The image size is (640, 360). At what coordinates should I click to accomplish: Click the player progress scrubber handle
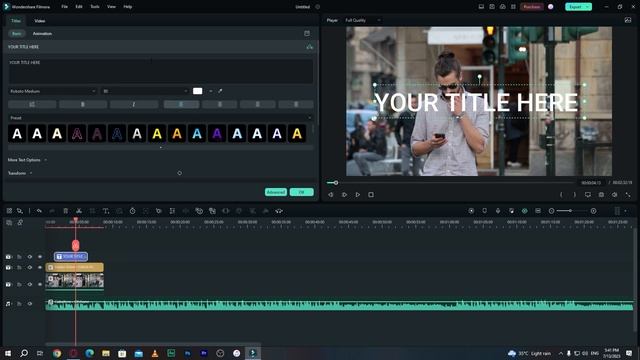click(x=336, y=183)
